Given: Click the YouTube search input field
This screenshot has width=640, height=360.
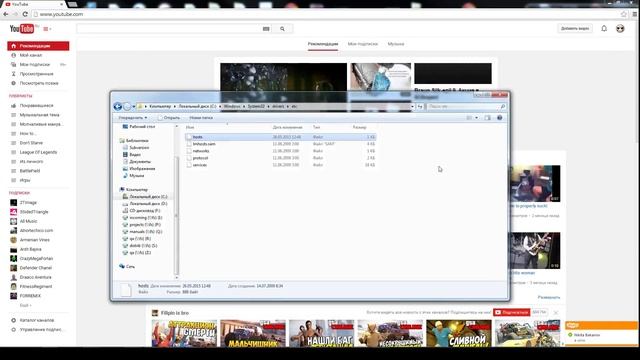Looking at the screenshot, I should coord(169,29).
